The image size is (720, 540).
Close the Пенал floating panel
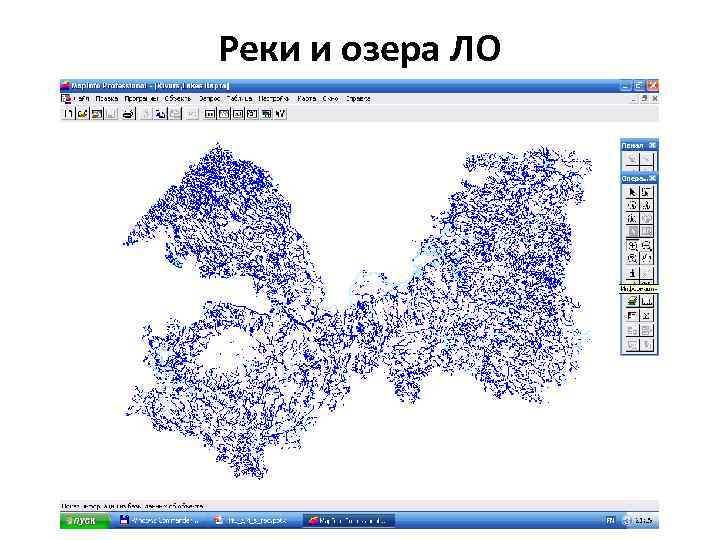pyautogui.click(x=652, y=146)
